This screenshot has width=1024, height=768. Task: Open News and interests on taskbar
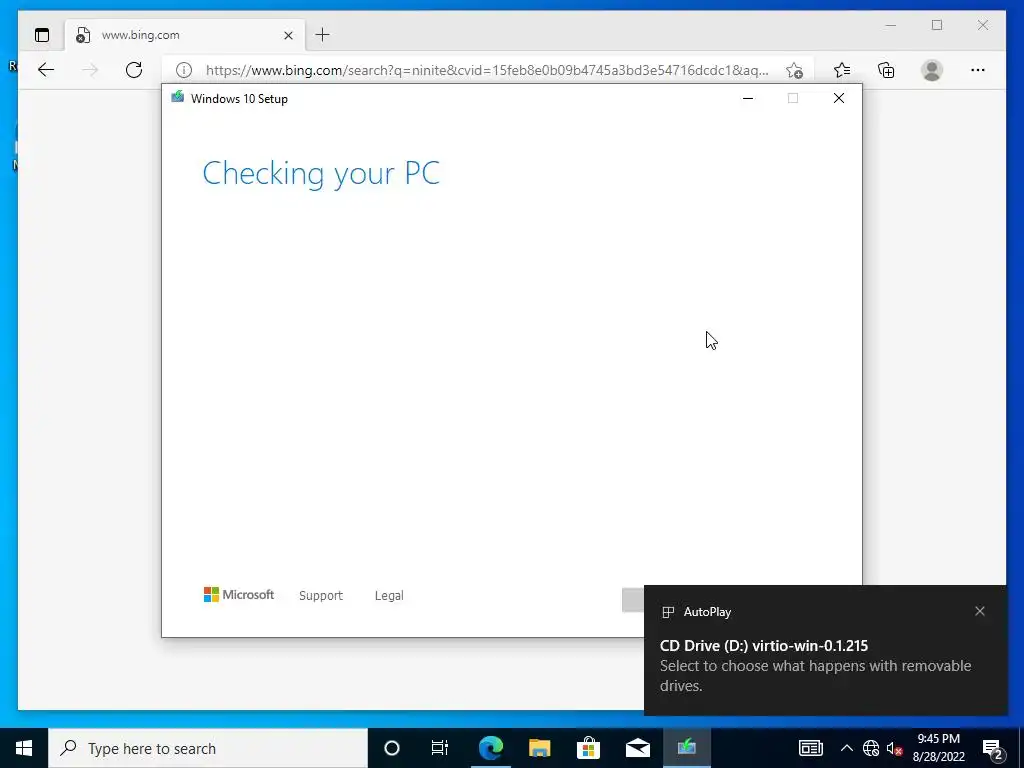[x=810, y=748]
